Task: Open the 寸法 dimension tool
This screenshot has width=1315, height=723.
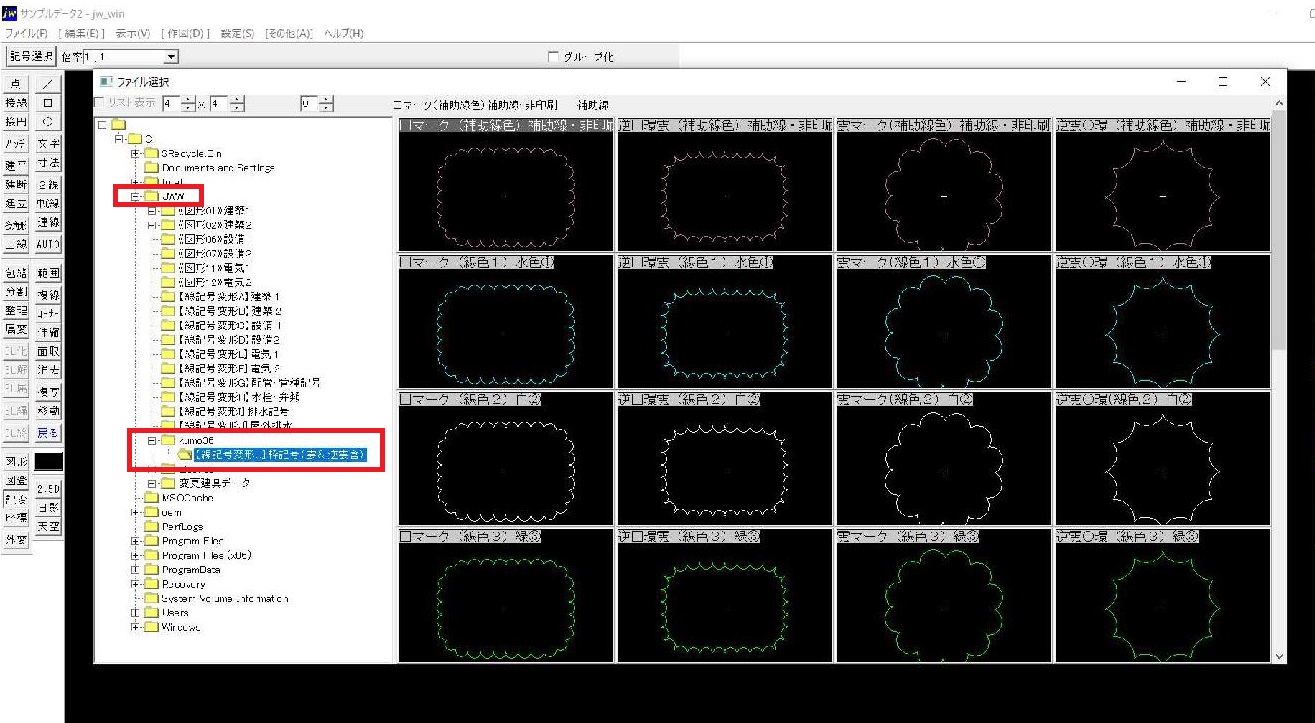Action: [50, 163]
